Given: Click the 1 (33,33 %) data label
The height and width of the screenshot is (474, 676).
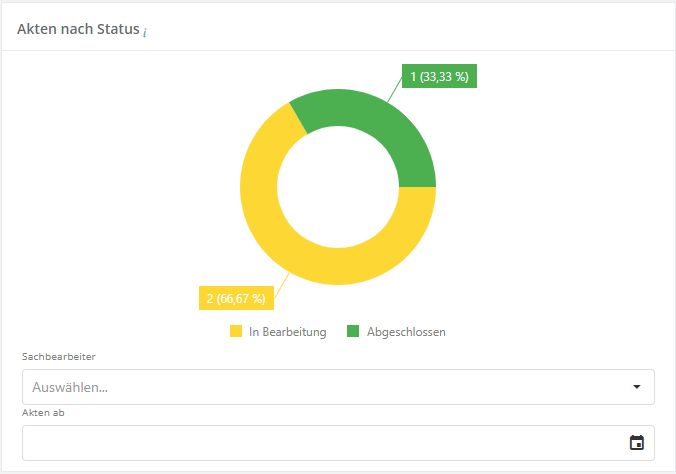Looking at the screenshot, I should click(x=439, y=77).
